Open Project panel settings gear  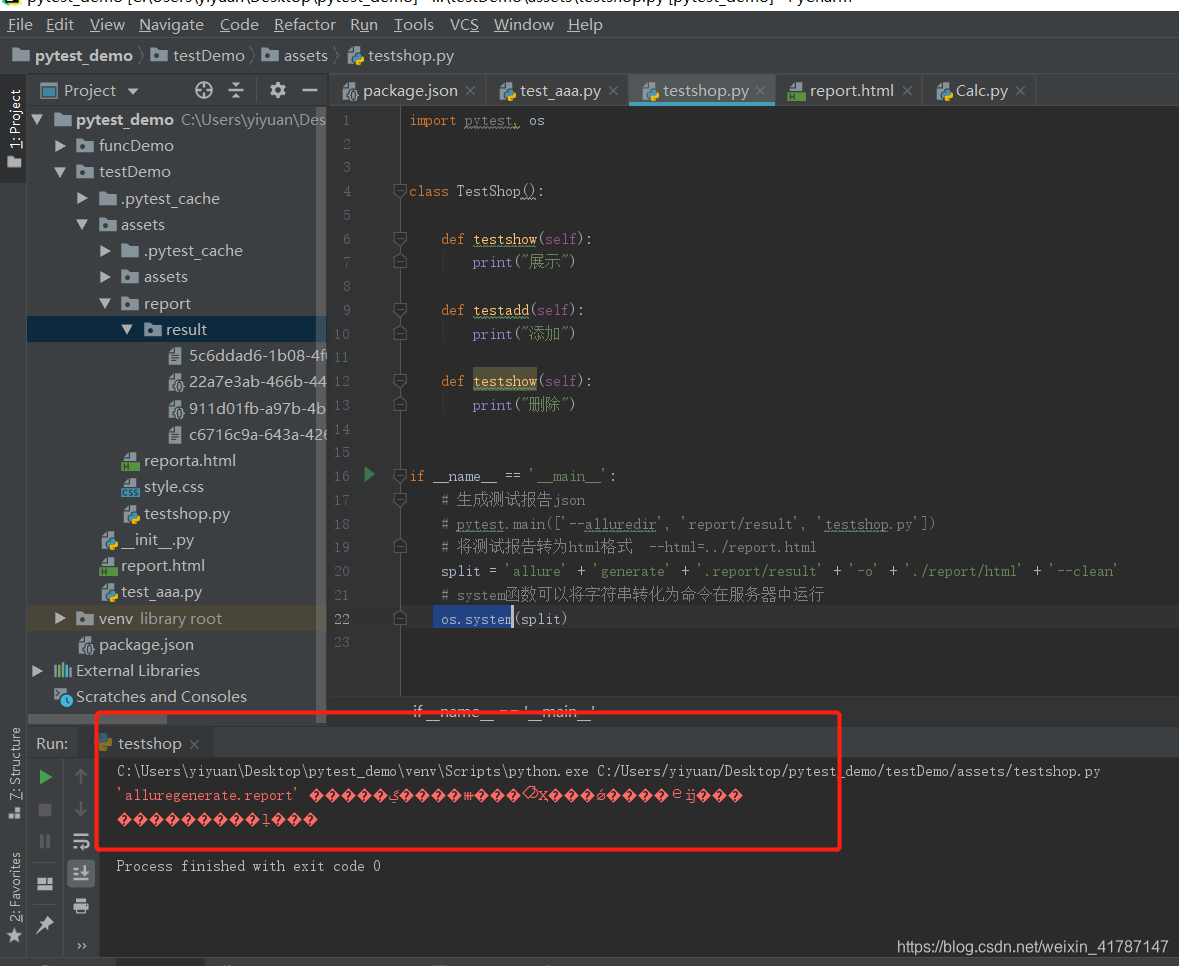click(x=277, y=91)
